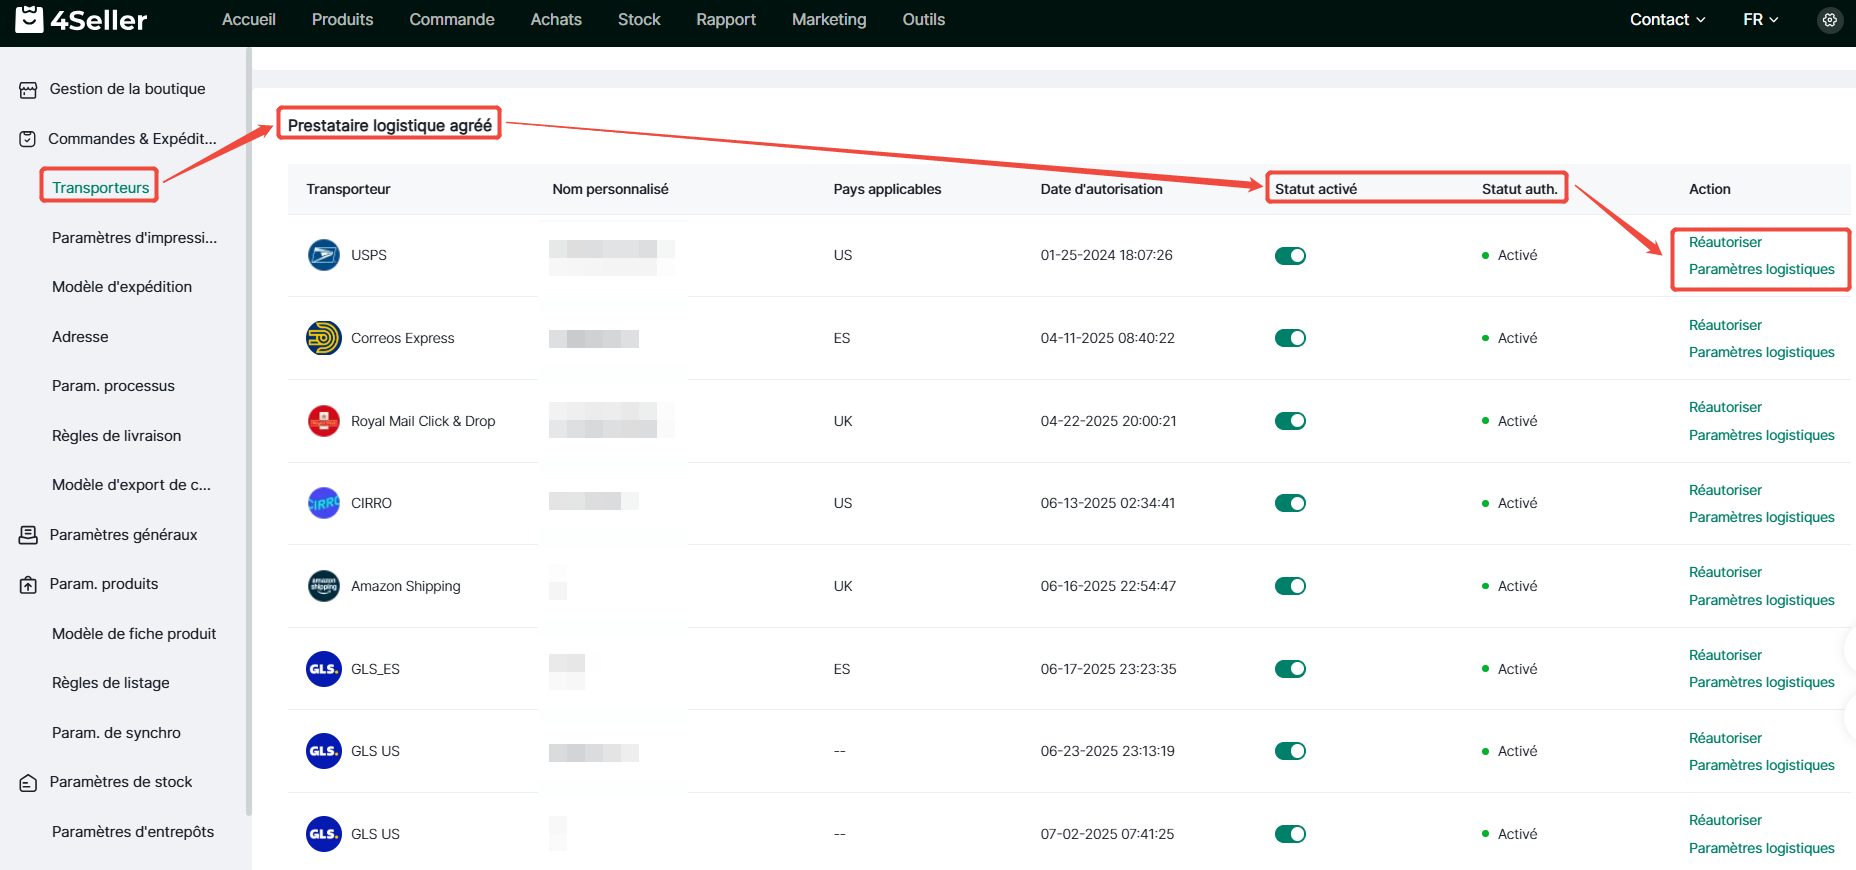
Task: Disable the USPS activation toggle
Action: pyautogui.click(x=1290, y=256)
